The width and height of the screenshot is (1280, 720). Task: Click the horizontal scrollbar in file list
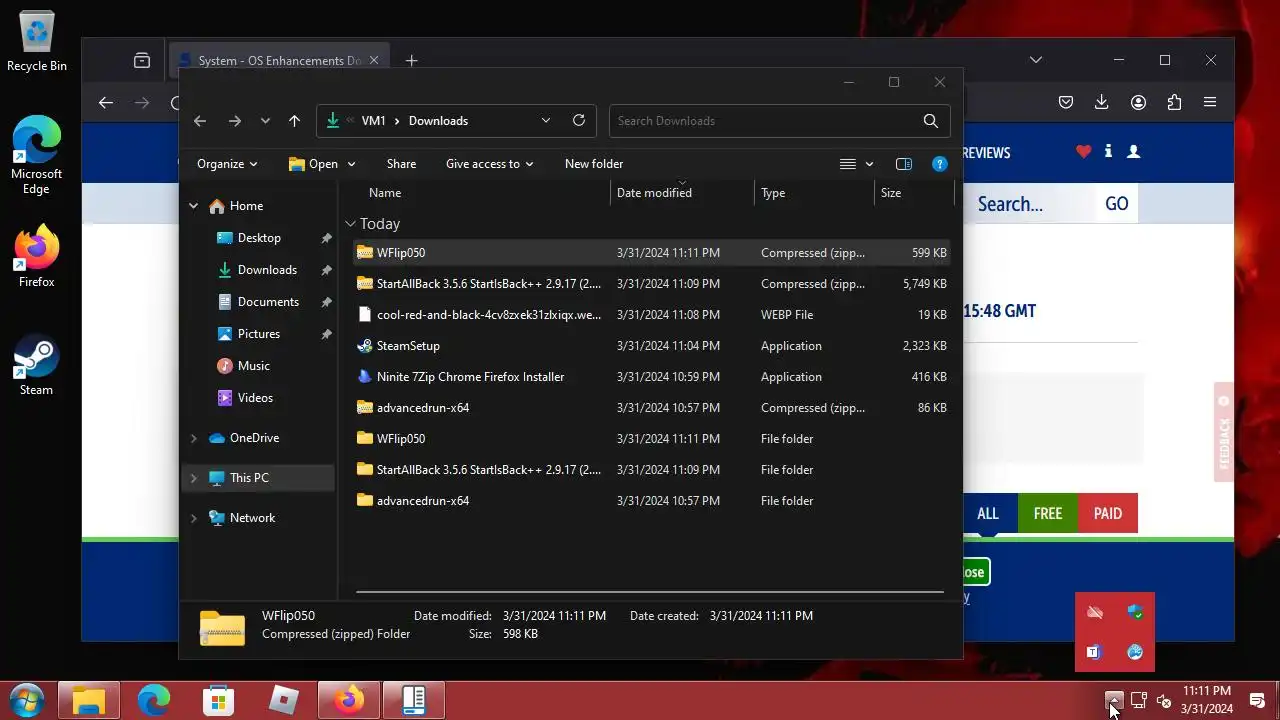[x=650, y=592]
